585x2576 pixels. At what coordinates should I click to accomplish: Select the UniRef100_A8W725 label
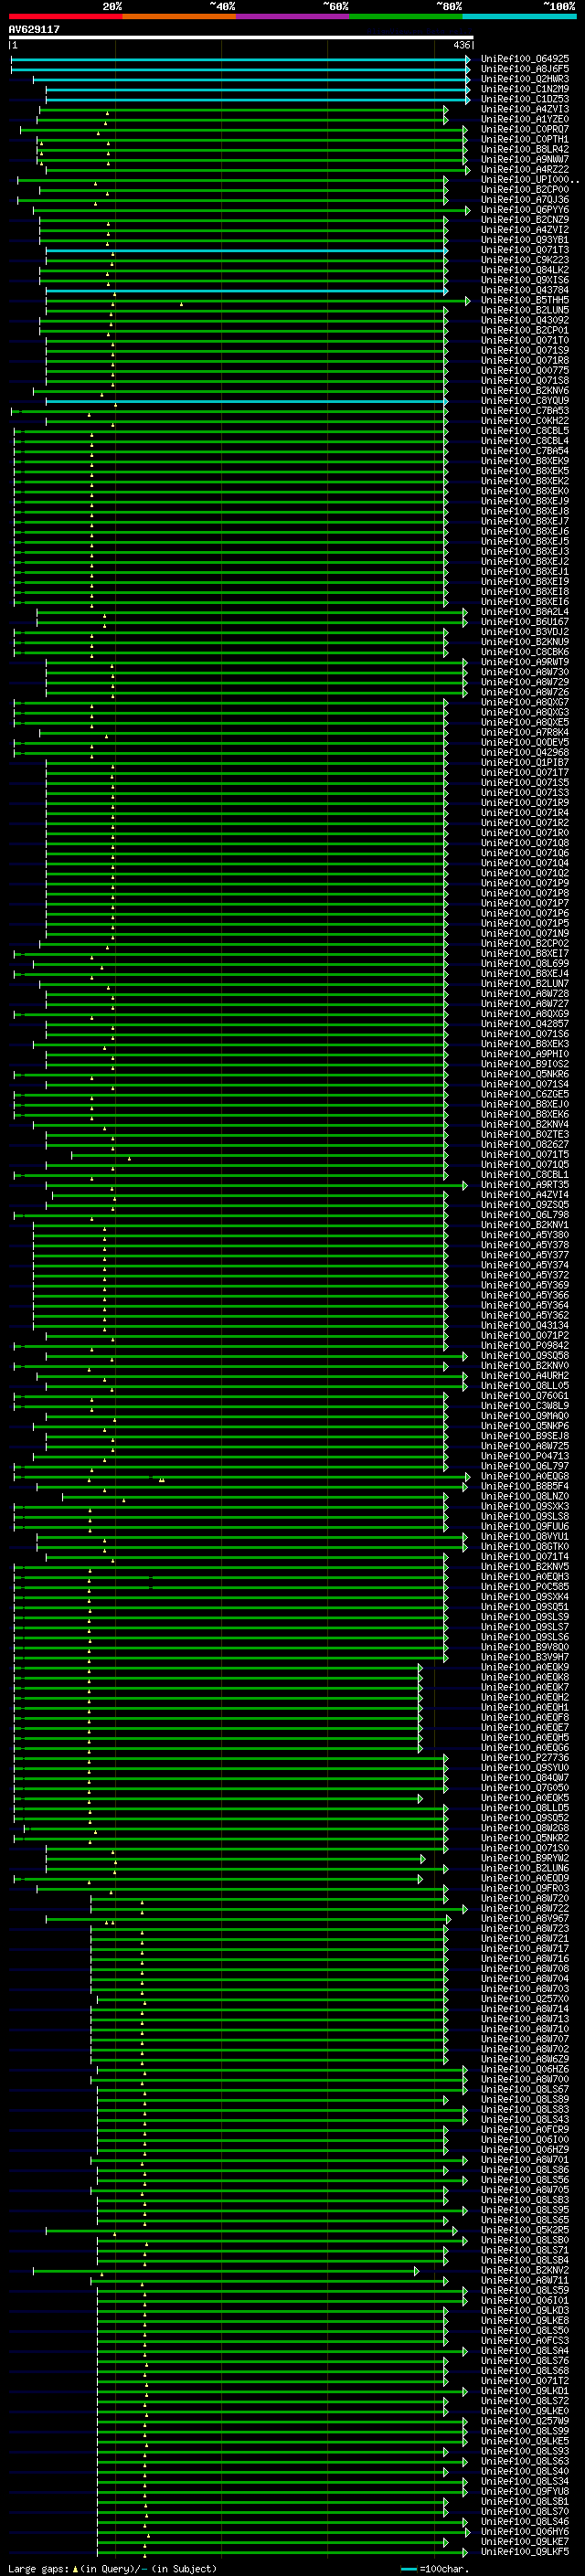[x=525, y=1445]
